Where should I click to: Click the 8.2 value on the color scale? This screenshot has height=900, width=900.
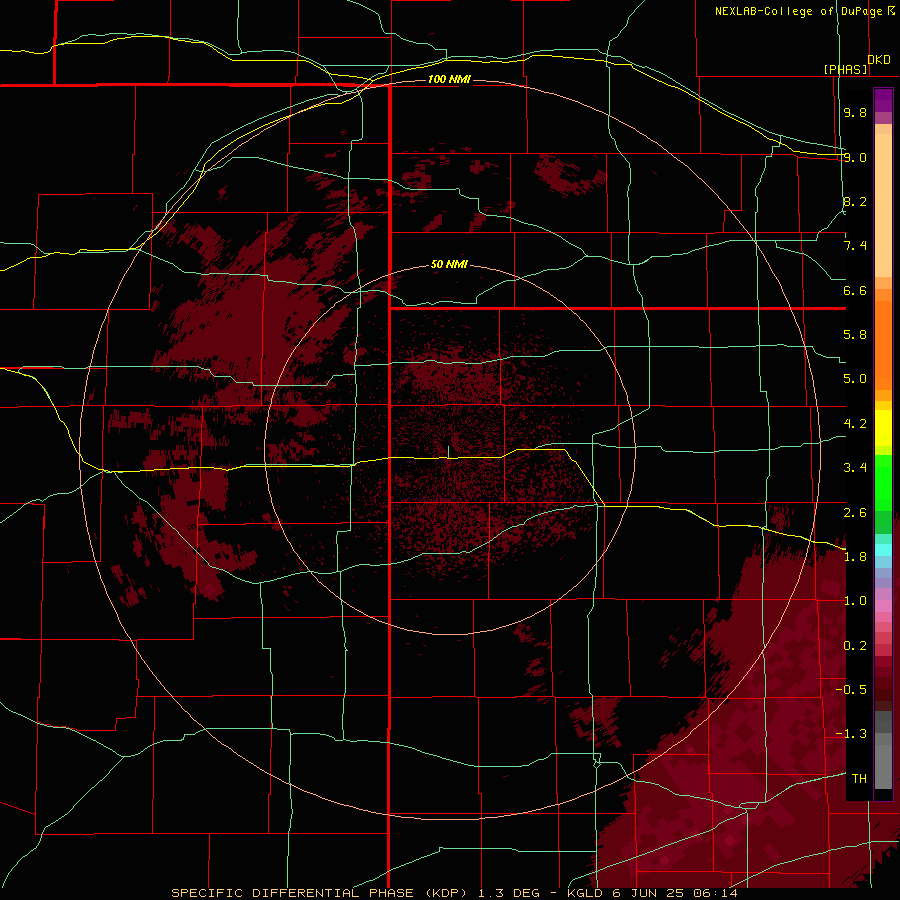pyautogui.click(x=855, y=201)
